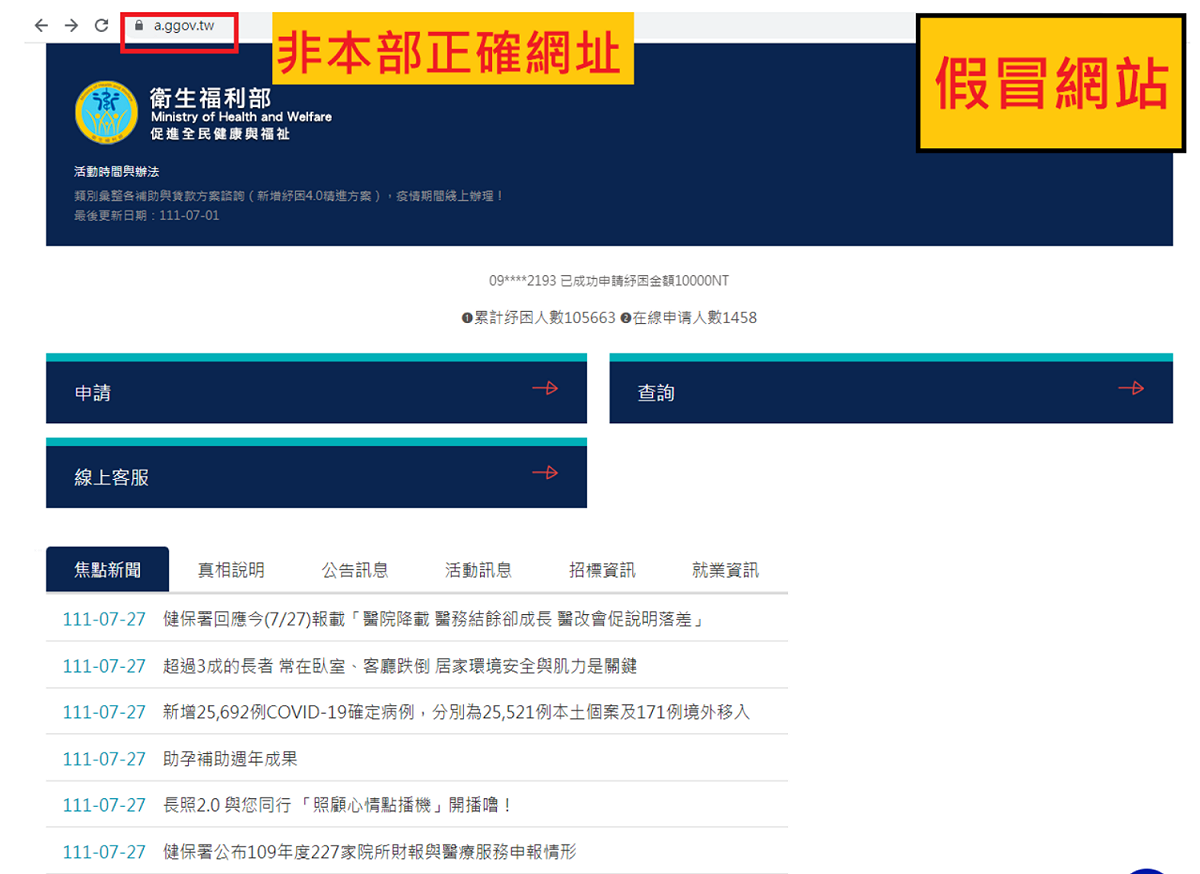Open news 健保署公布109年度227家院所財報
This screenshot has width=1200, height=874.
coord(369,852)
